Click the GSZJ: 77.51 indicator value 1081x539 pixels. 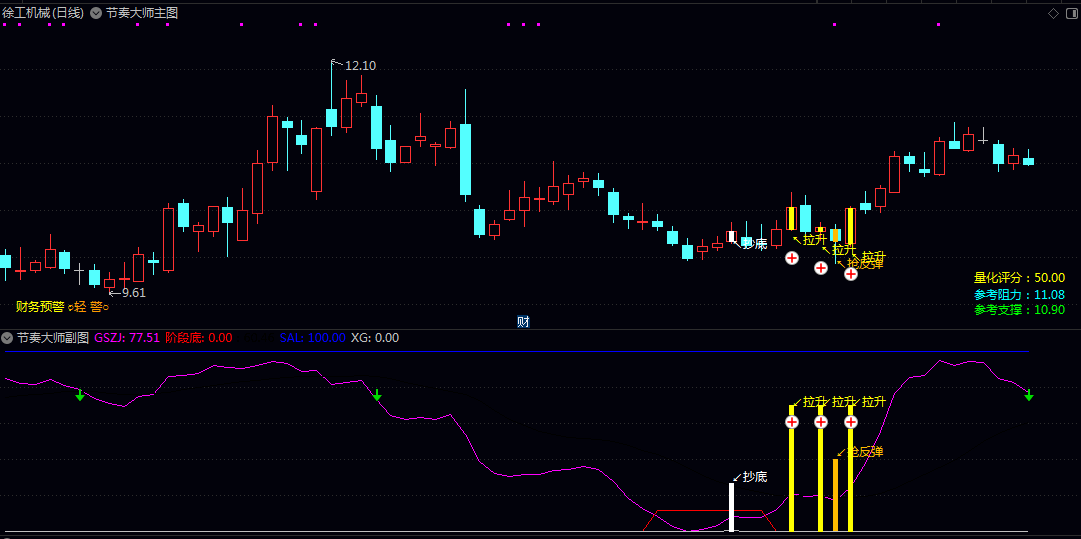pyautogui.click(x=128, y=338)
